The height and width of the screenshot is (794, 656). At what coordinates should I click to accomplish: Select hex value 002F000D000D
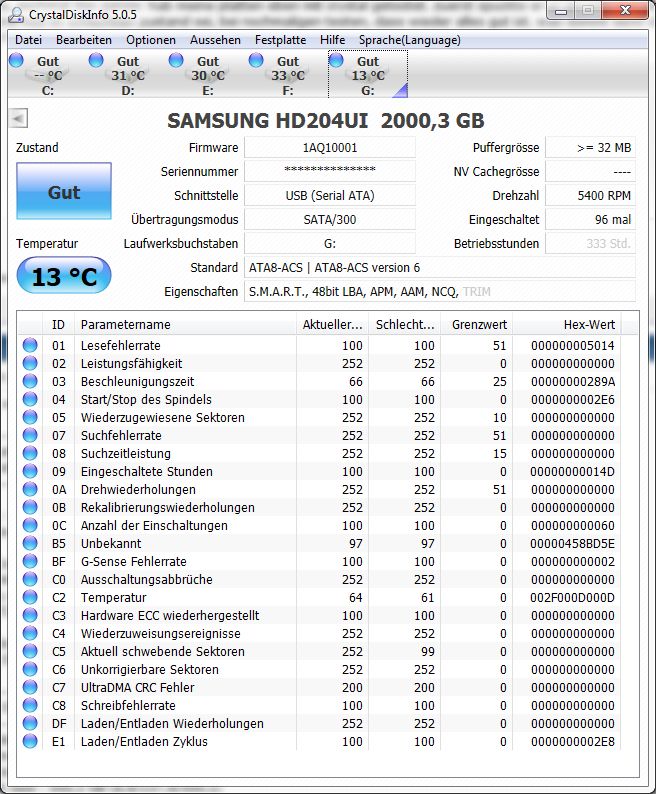click(572, 598)
